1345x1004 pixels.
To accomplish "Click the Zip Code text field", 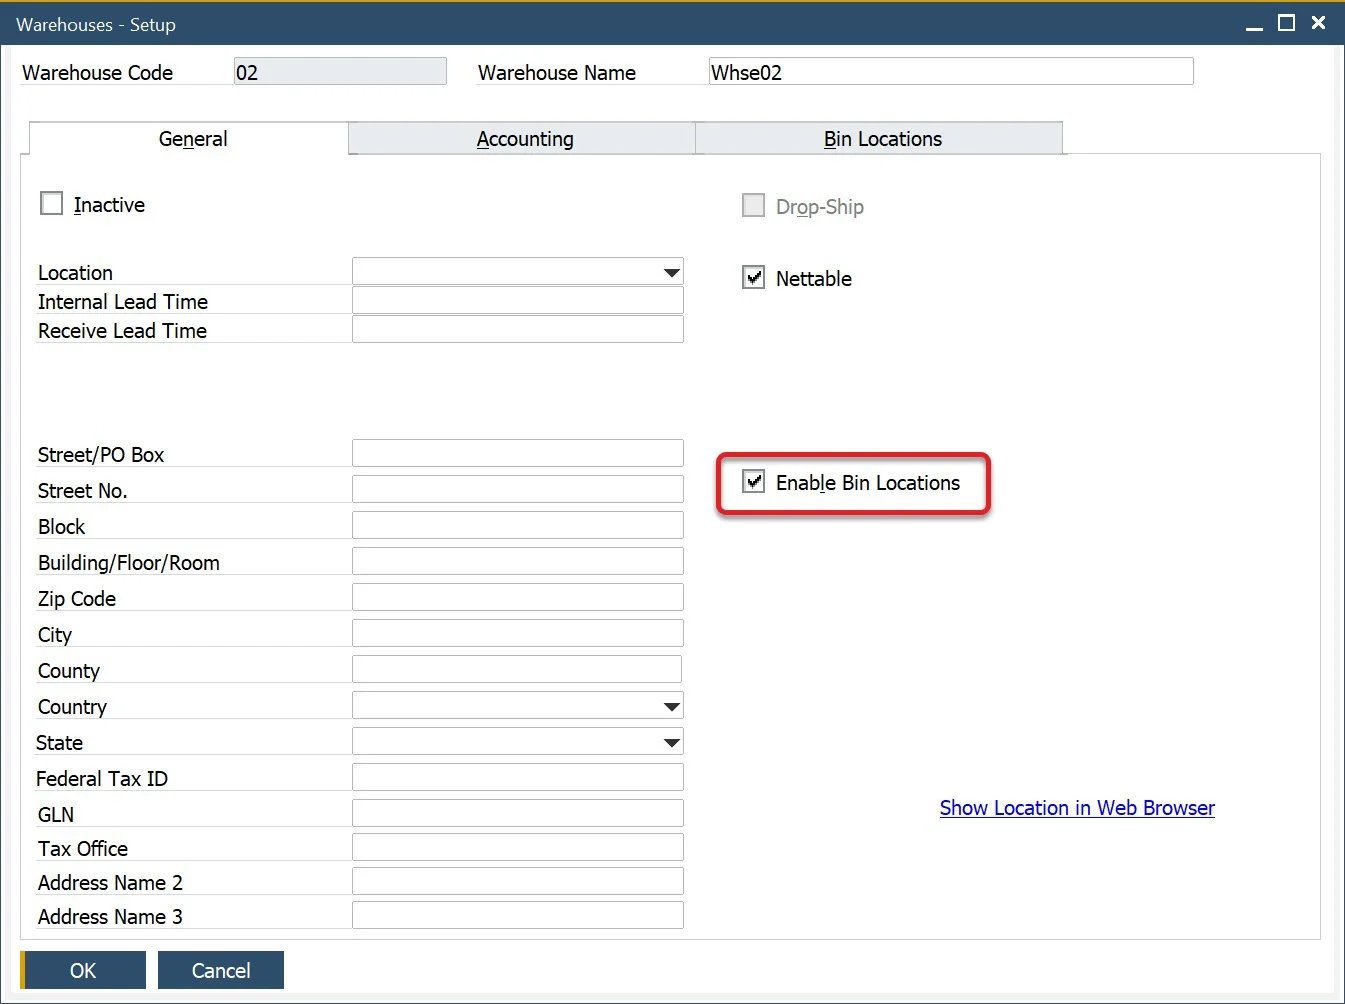I will 517,598.
